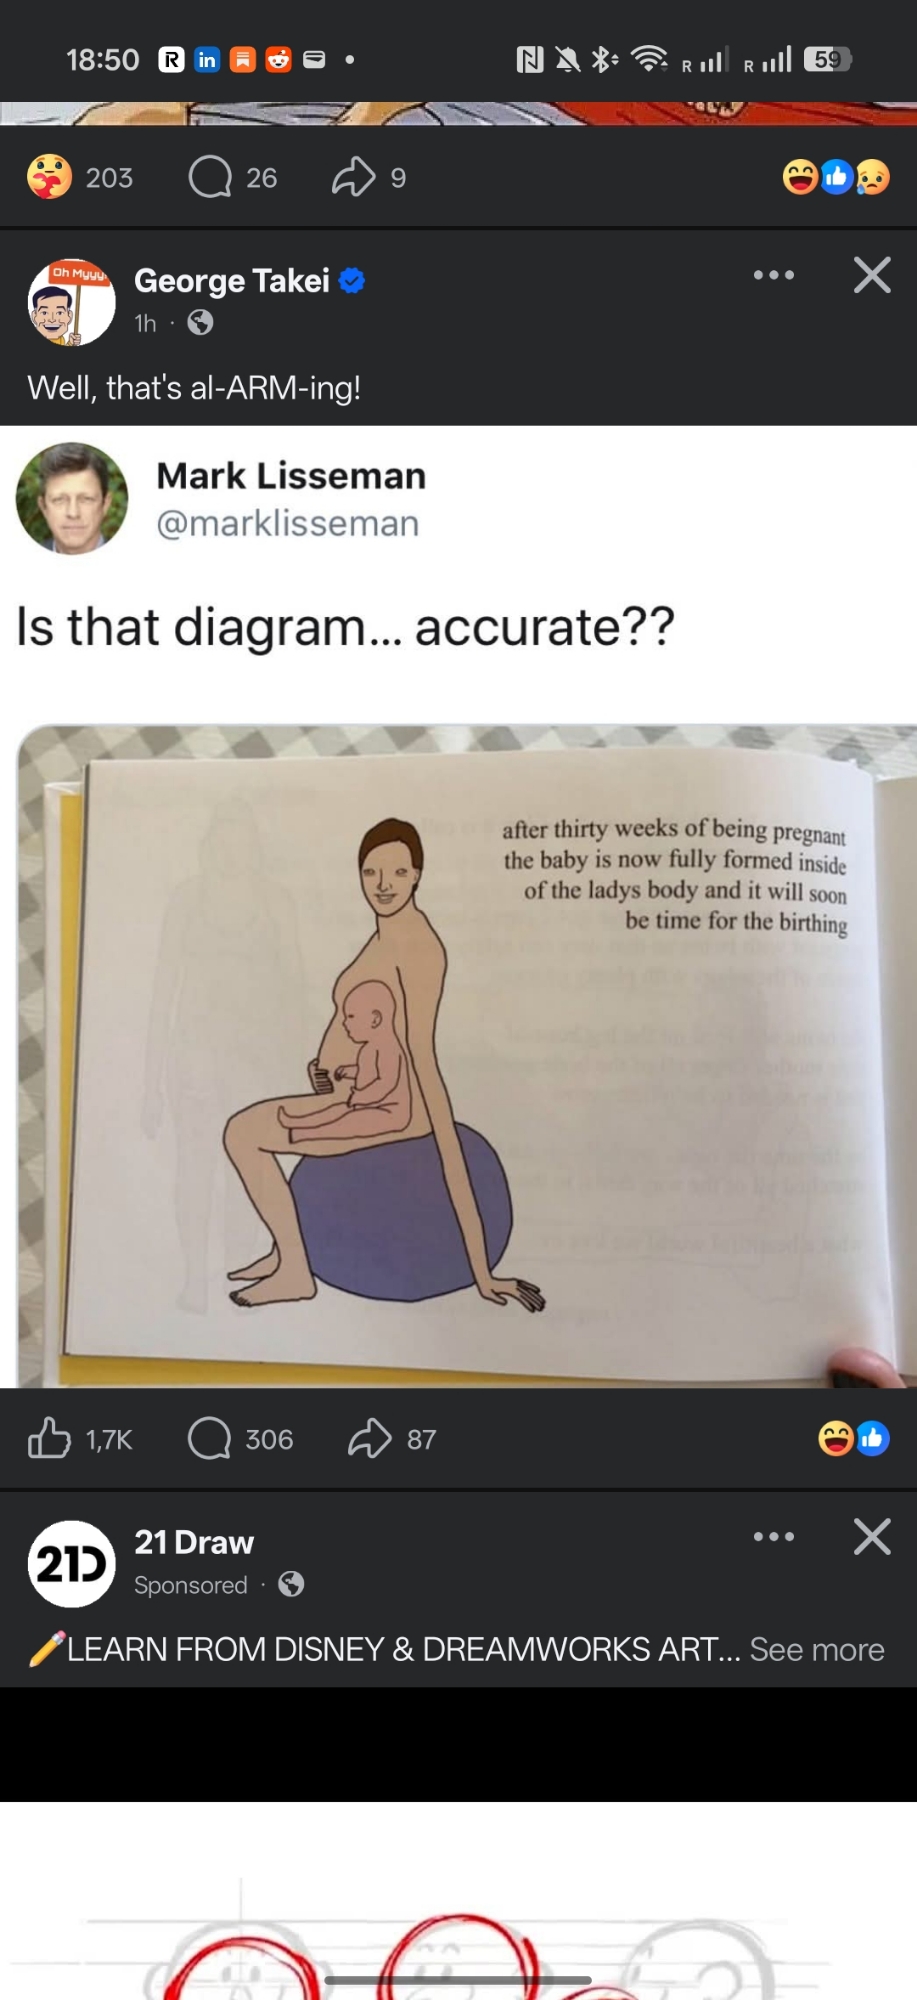Open the 21 Draw page logo
The width and height of the screenshot is (917, 2000).
point(71,1564)
